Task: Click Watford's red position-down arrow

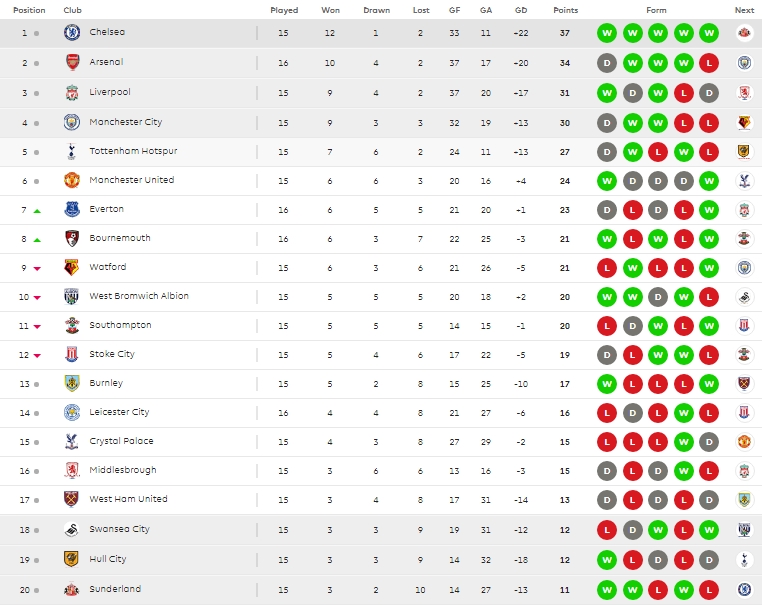Action: 37,268
